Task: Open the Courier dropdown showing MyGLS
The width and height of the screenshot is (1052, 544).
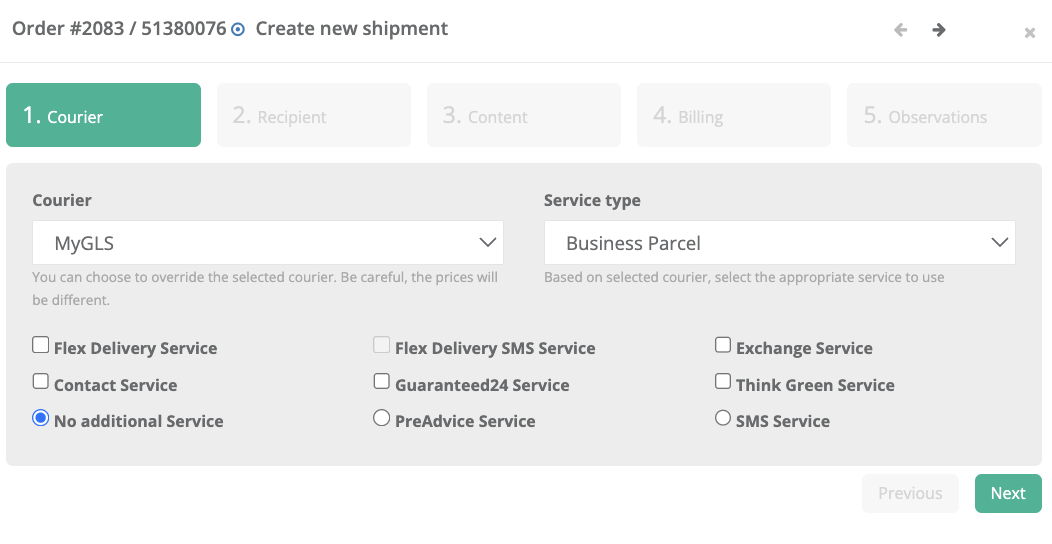Action: (267, 243)
